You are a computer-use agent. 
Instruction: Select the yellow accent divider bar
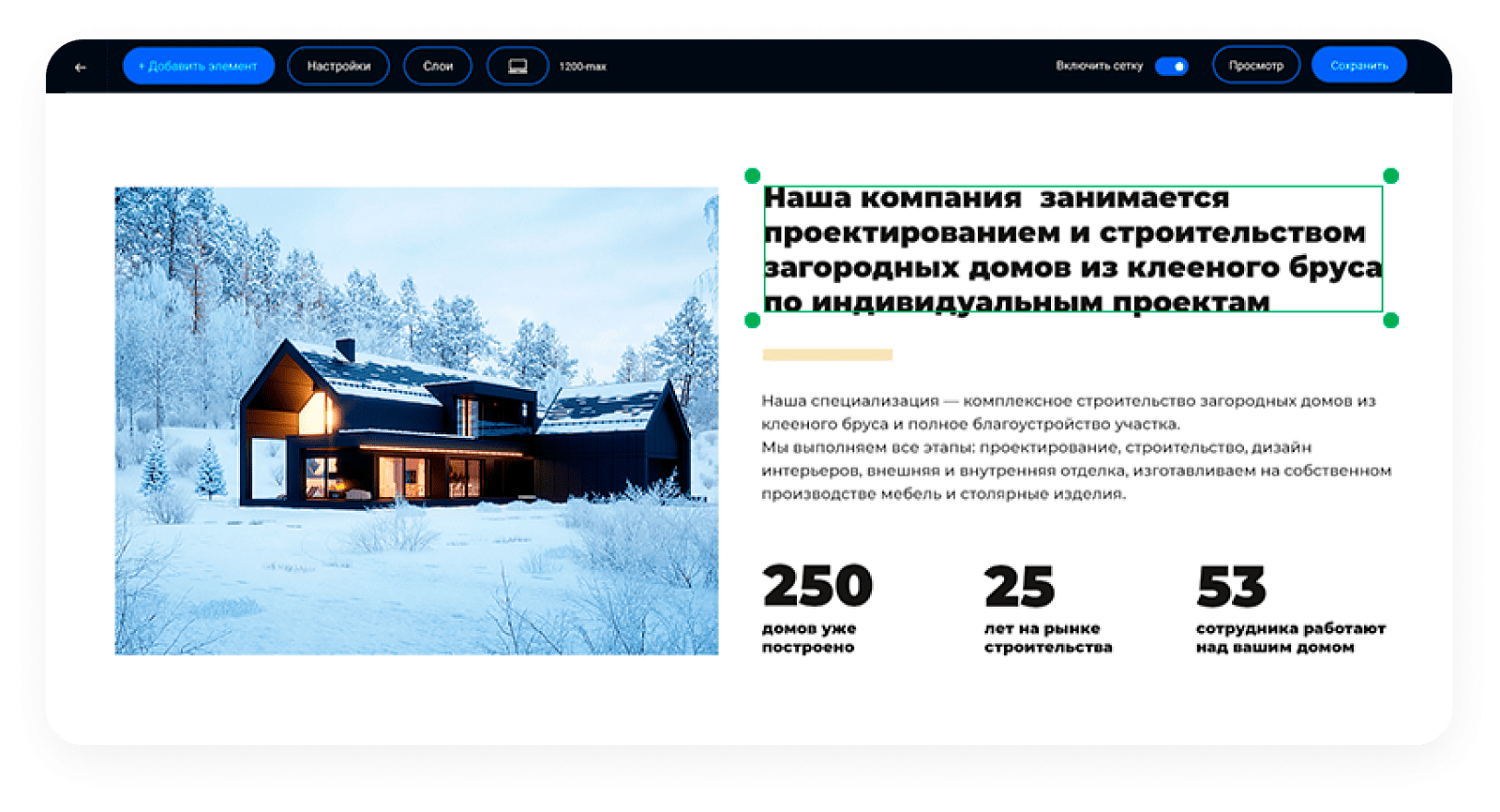click(827, 354)
